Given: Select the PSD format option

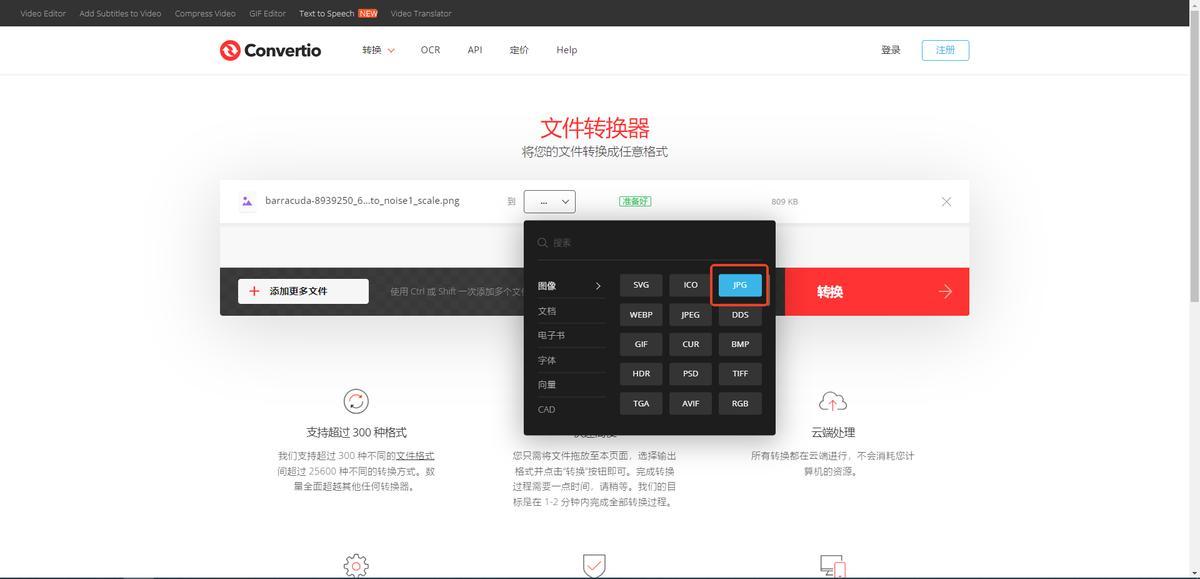Looking at the screenshot, I should 690,373.
